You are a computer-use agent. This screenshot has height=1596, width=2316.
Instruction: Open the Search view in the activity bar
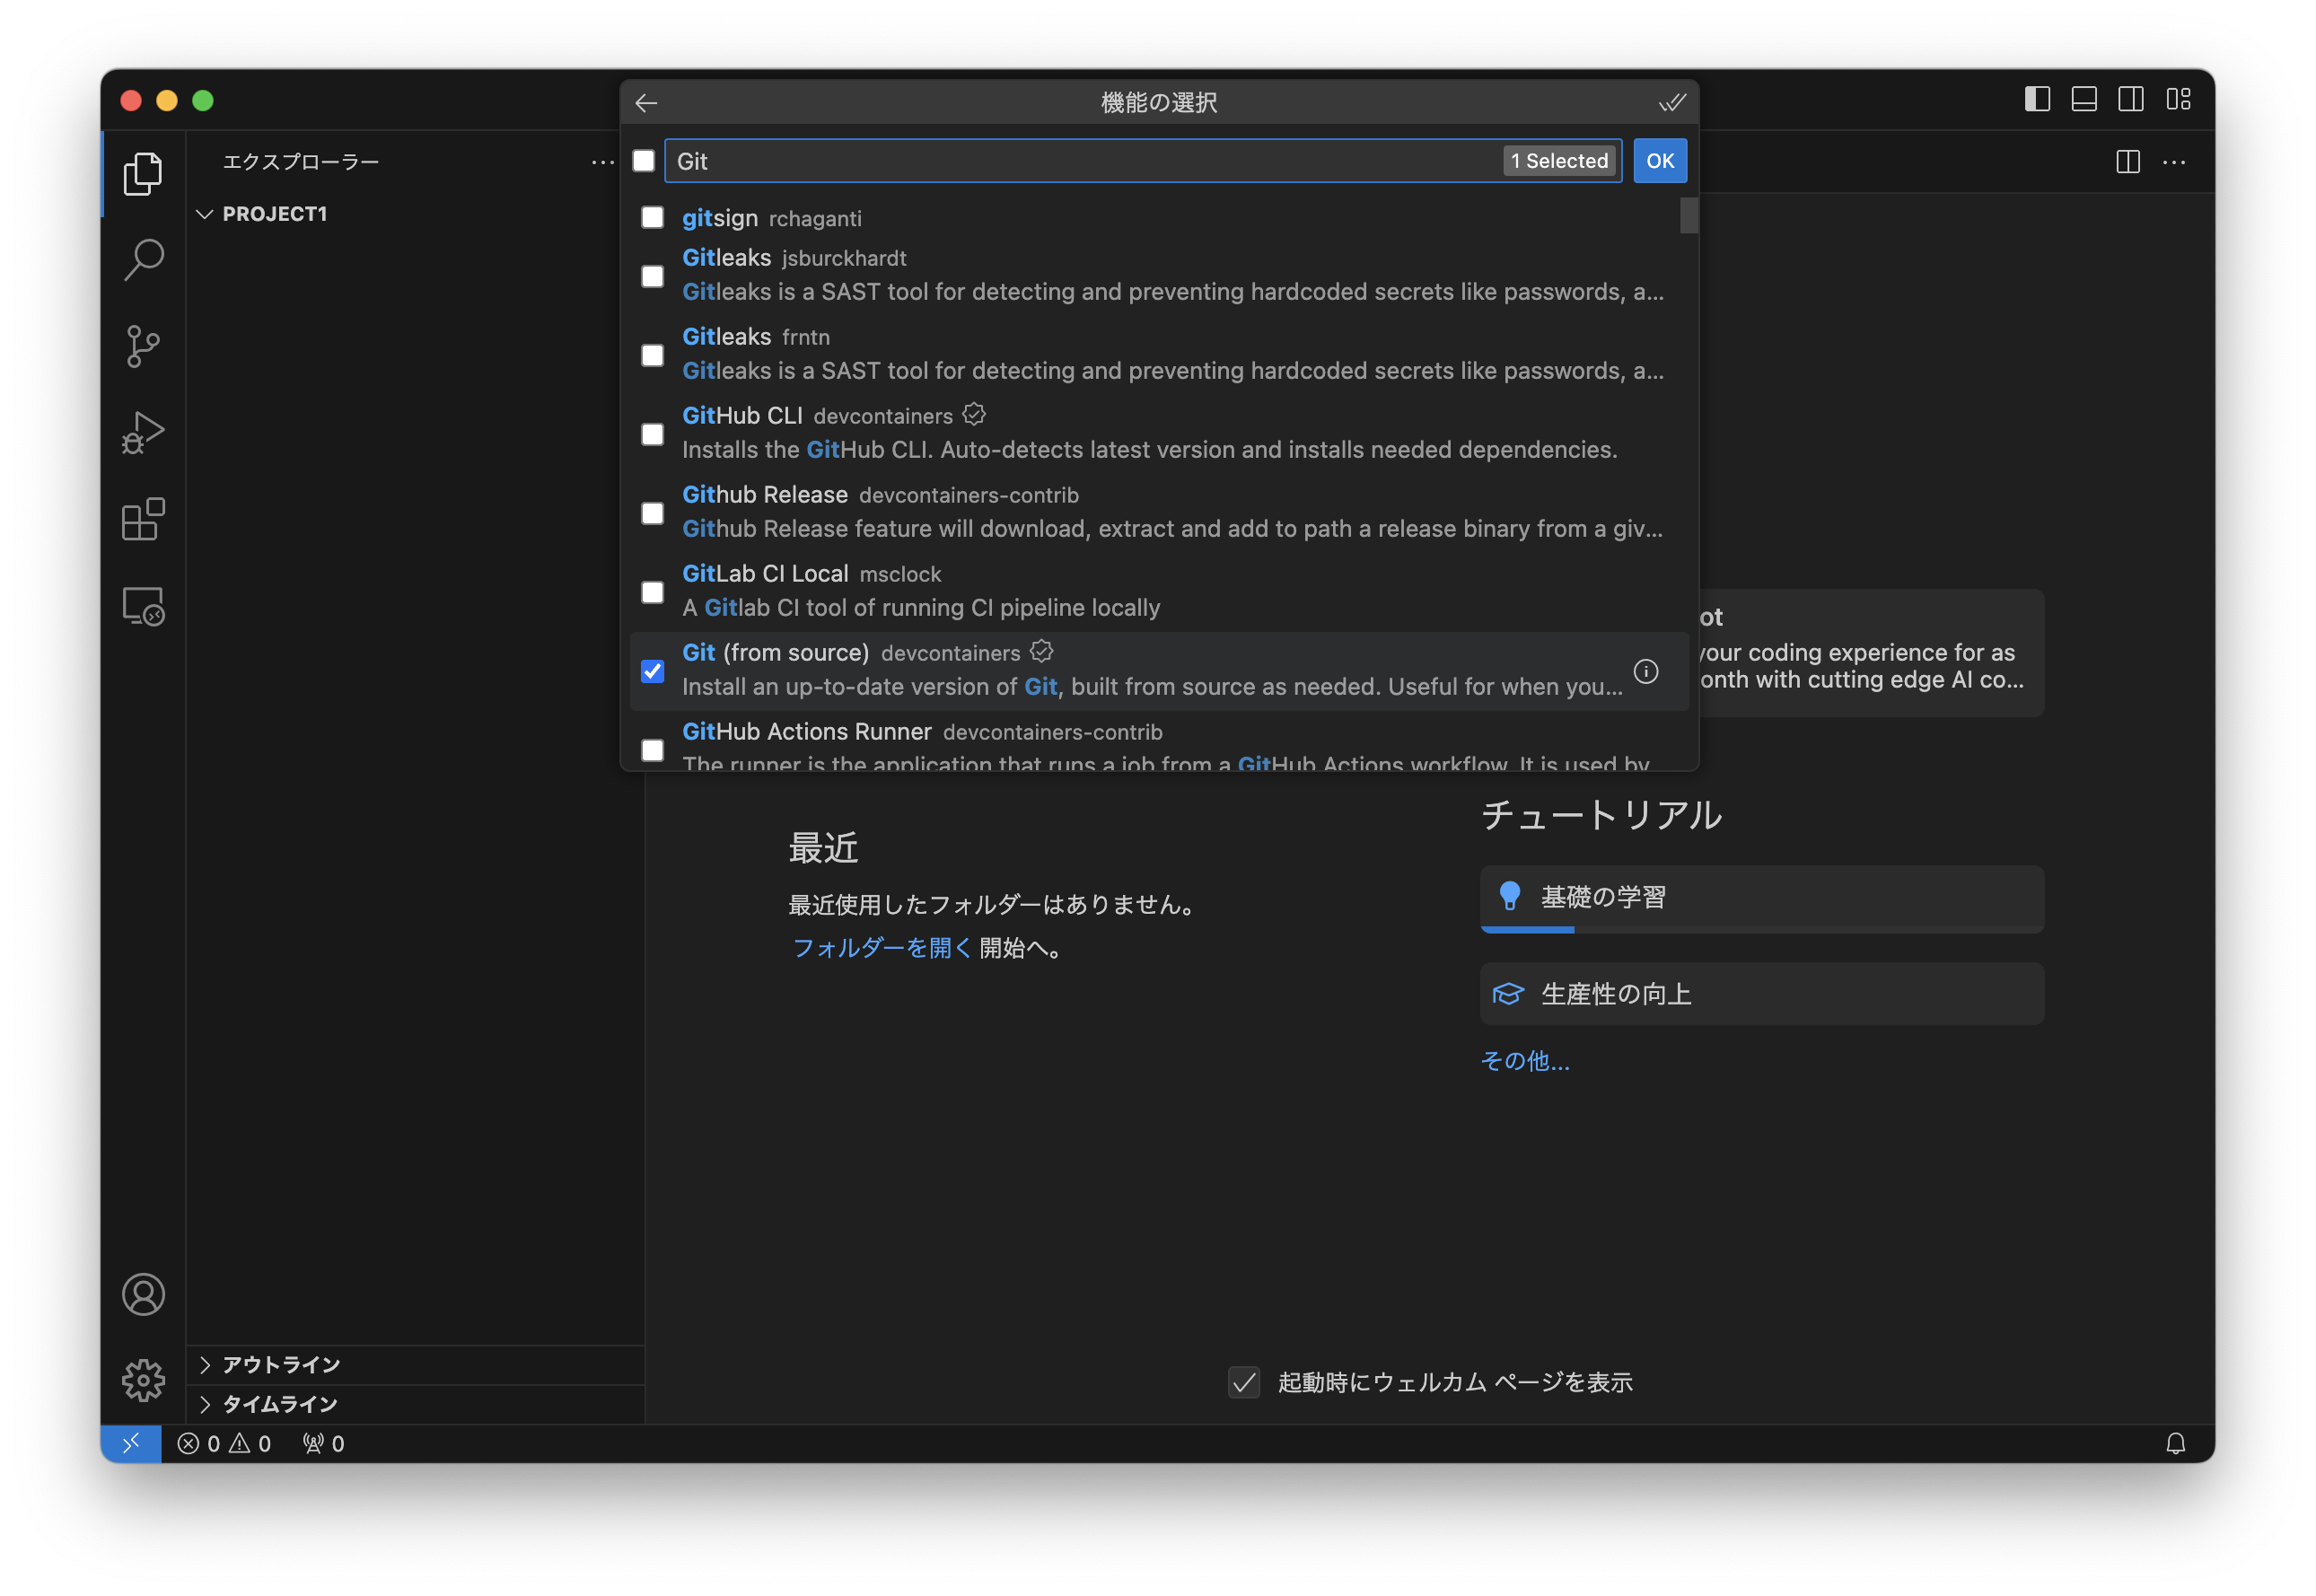coord(143,259)
